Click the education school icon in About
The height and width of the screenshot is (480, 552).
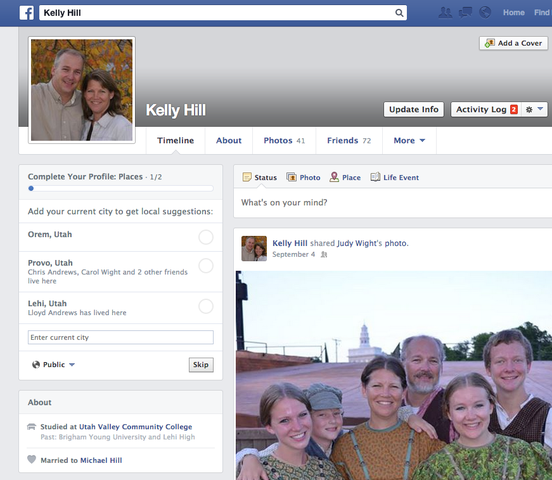click(x=32, y=427)
